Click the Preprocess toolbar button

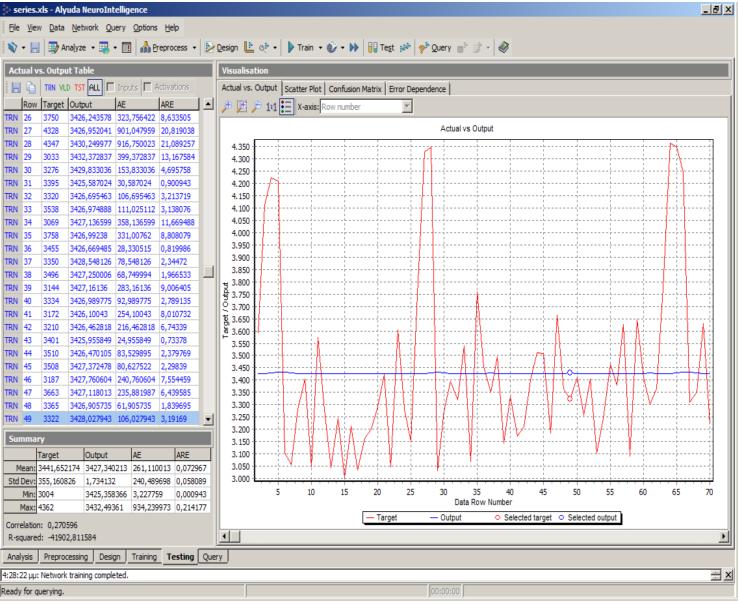point(164,47)
